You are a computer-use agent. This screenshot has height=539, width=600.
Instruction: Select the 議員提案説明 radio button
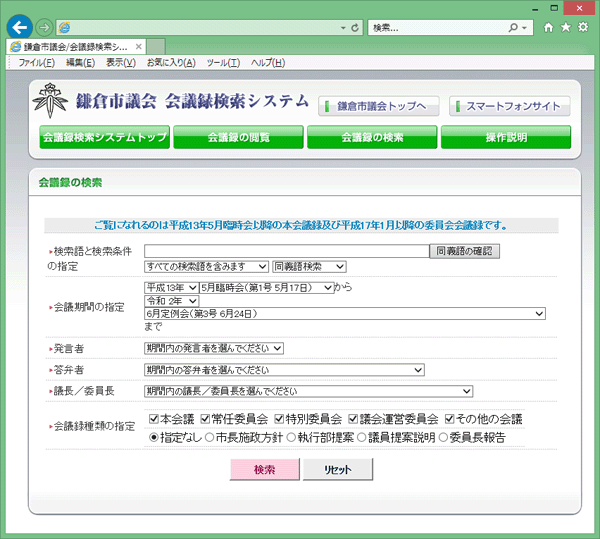tap(362, 437)
